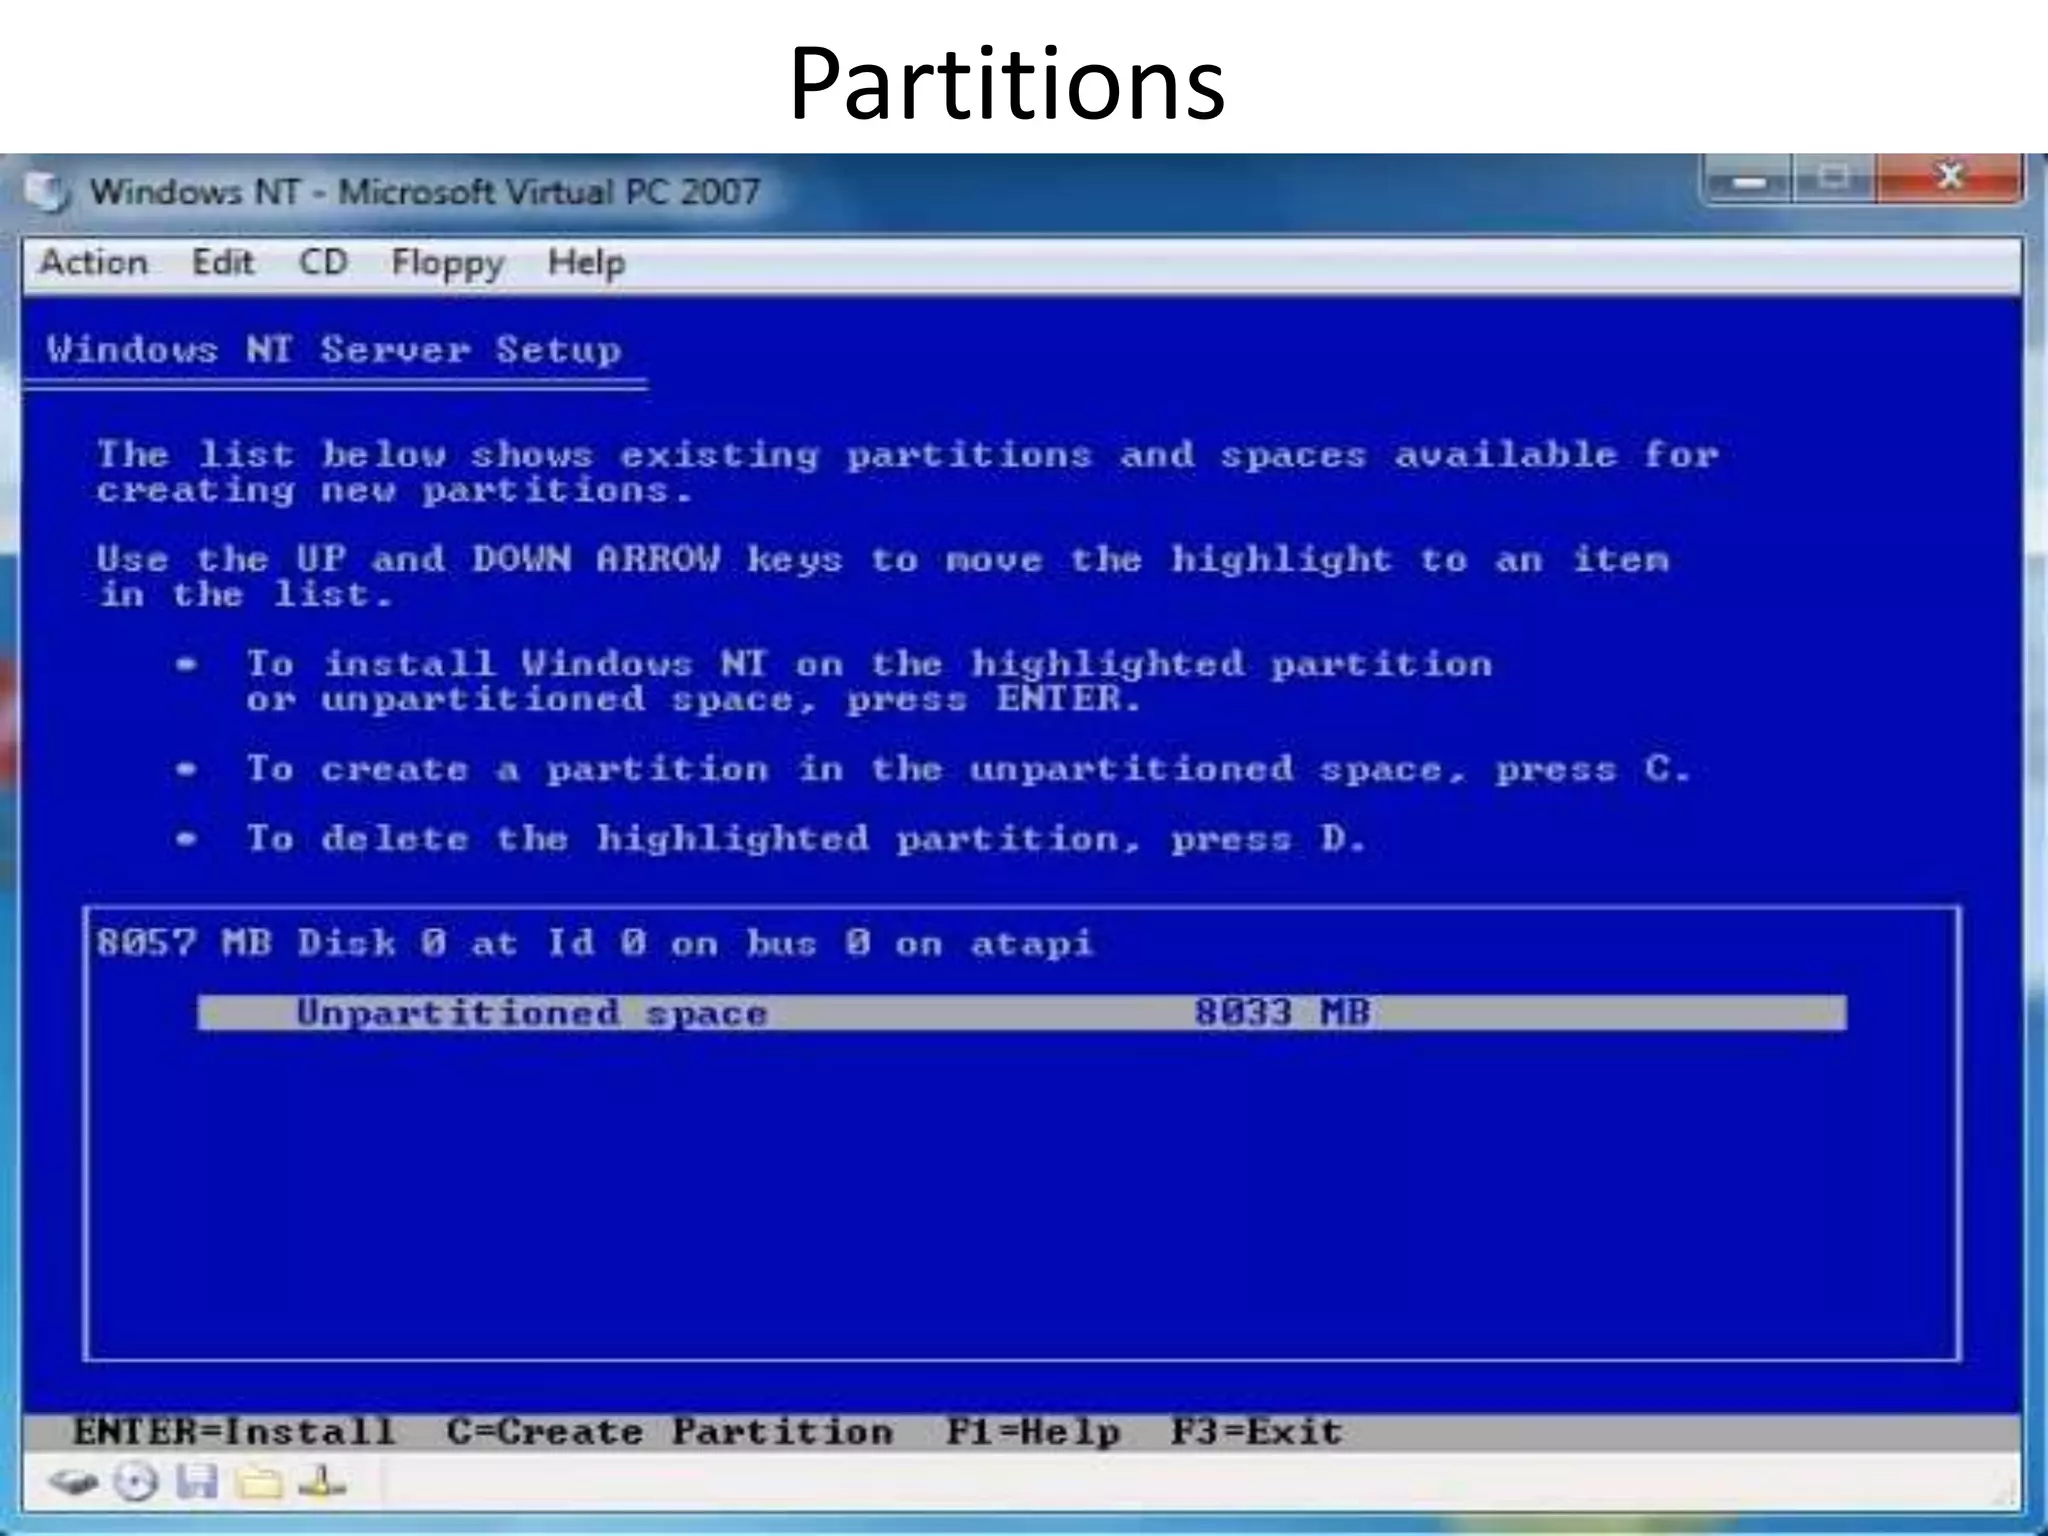The width and height of the screenshot is (2048, 1536).
Task: Click the '8057 MB Disk 0' line
Action: coord(595,943)
